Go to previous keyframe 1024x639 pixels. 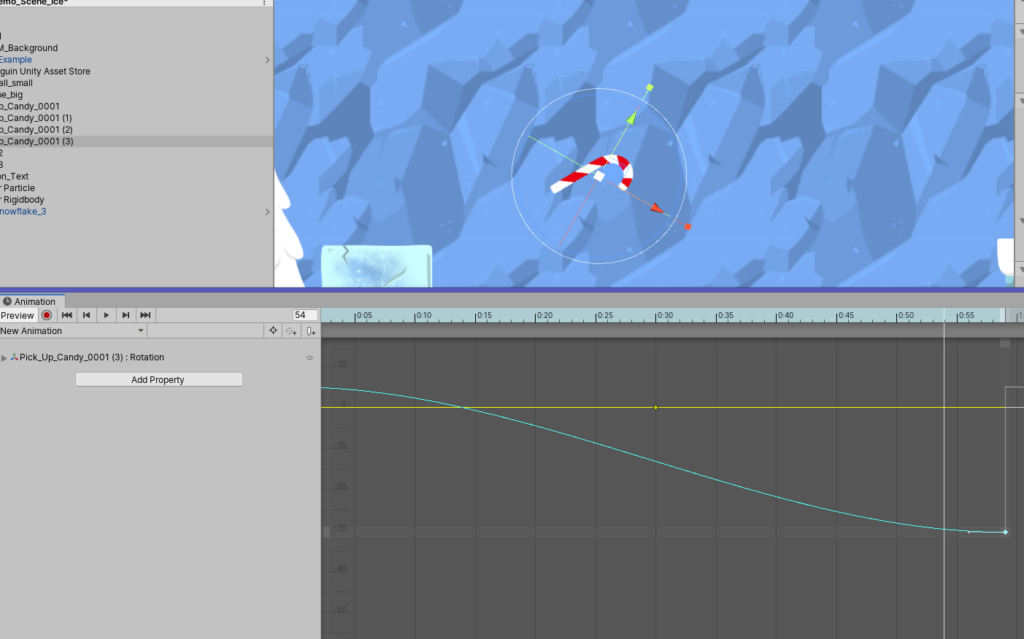87,315
